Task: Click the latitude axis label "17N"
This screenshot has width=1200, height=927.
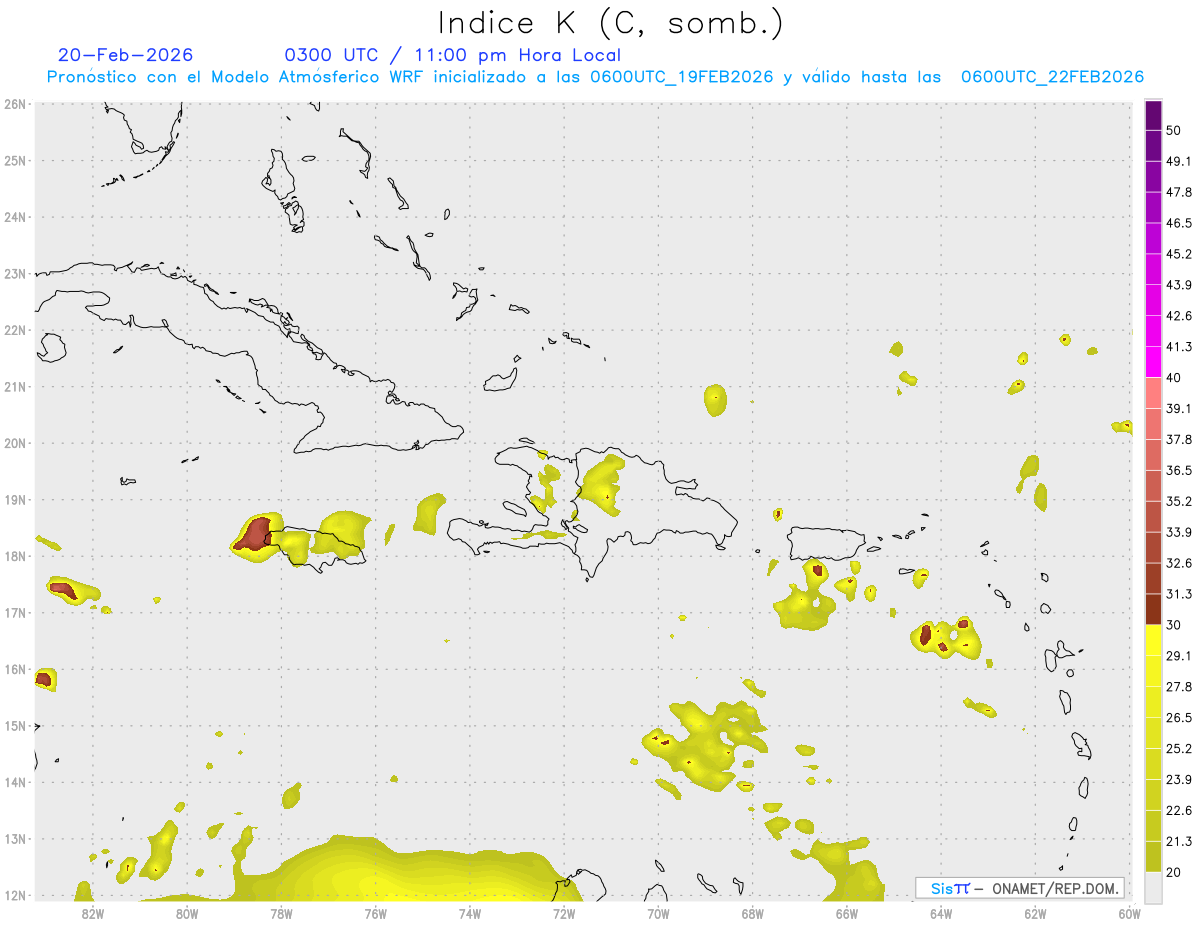Action: coord(14,612)
